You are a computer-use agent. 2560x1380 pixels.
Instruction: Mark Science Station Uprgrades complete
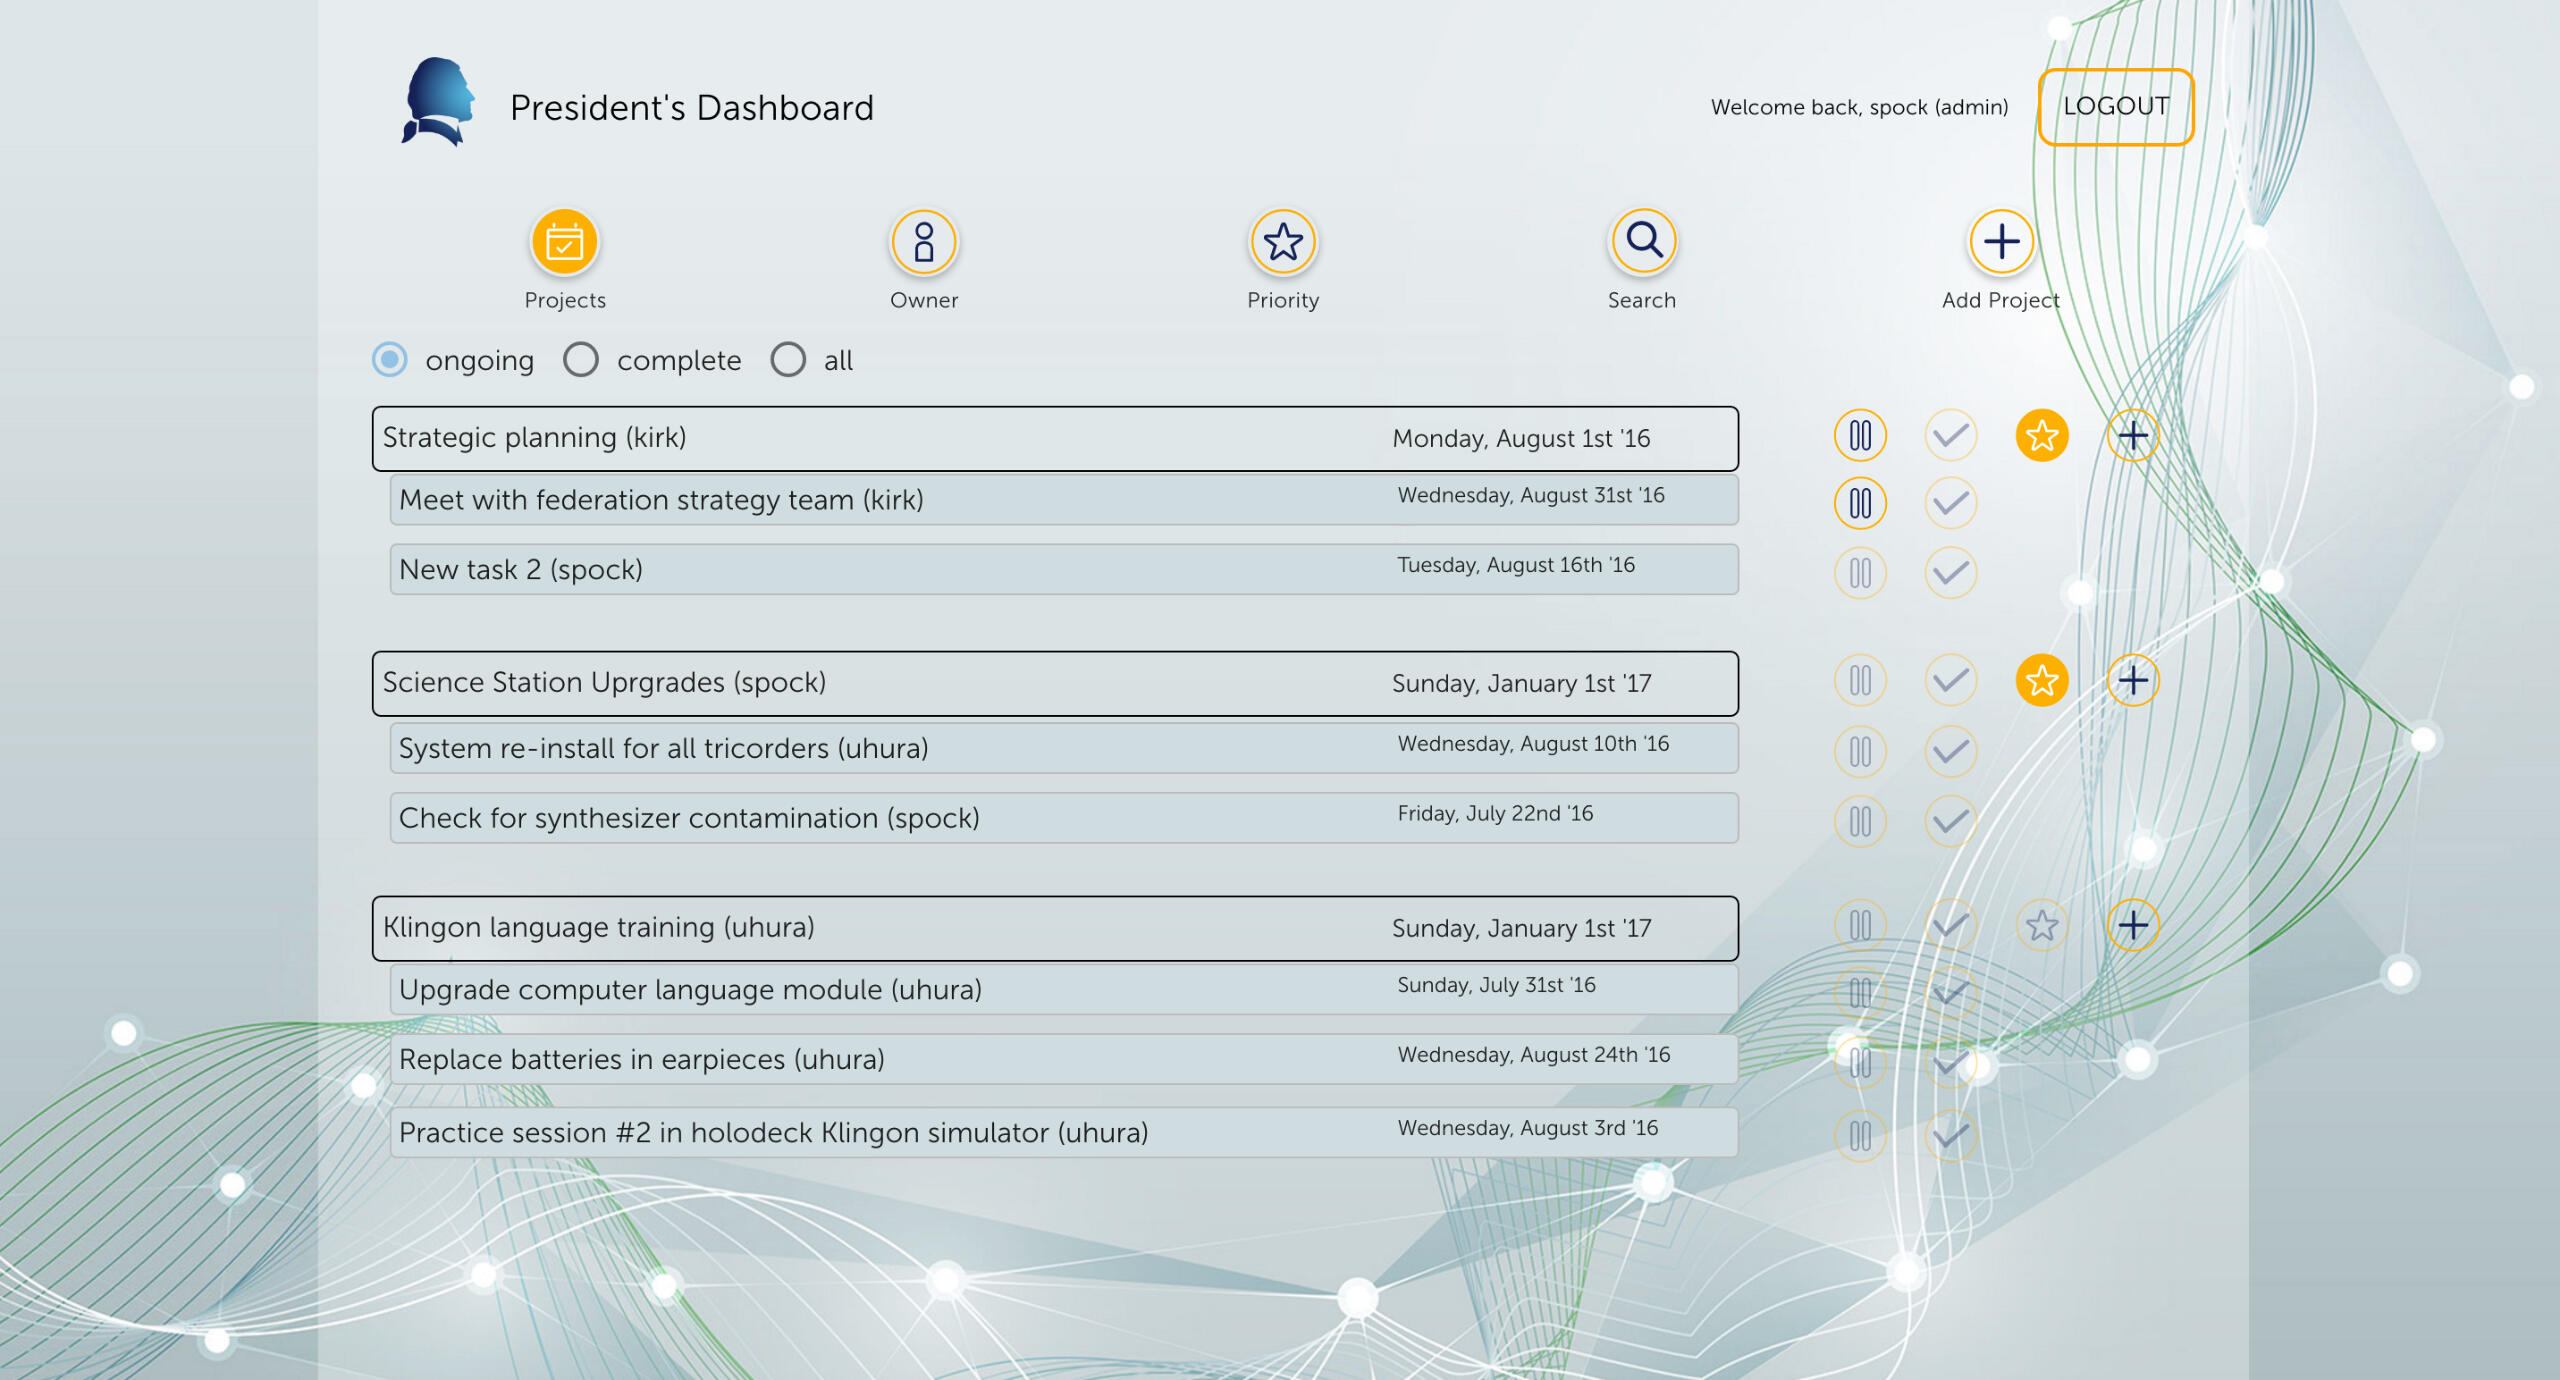pos(1950,681)
